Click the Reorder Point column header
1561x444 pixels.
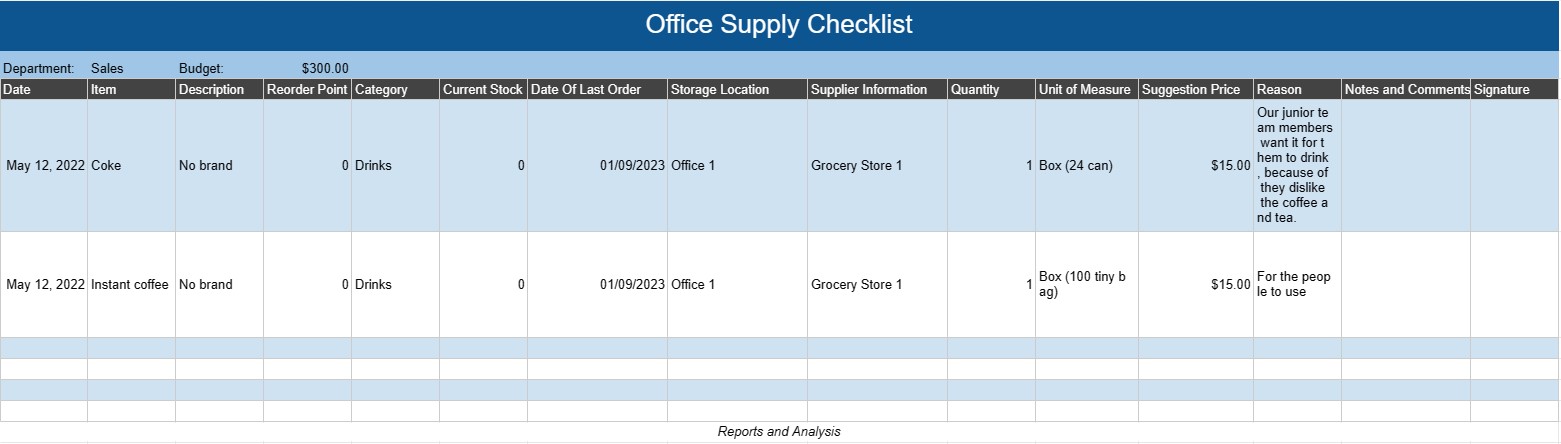[x=307, y=90]
